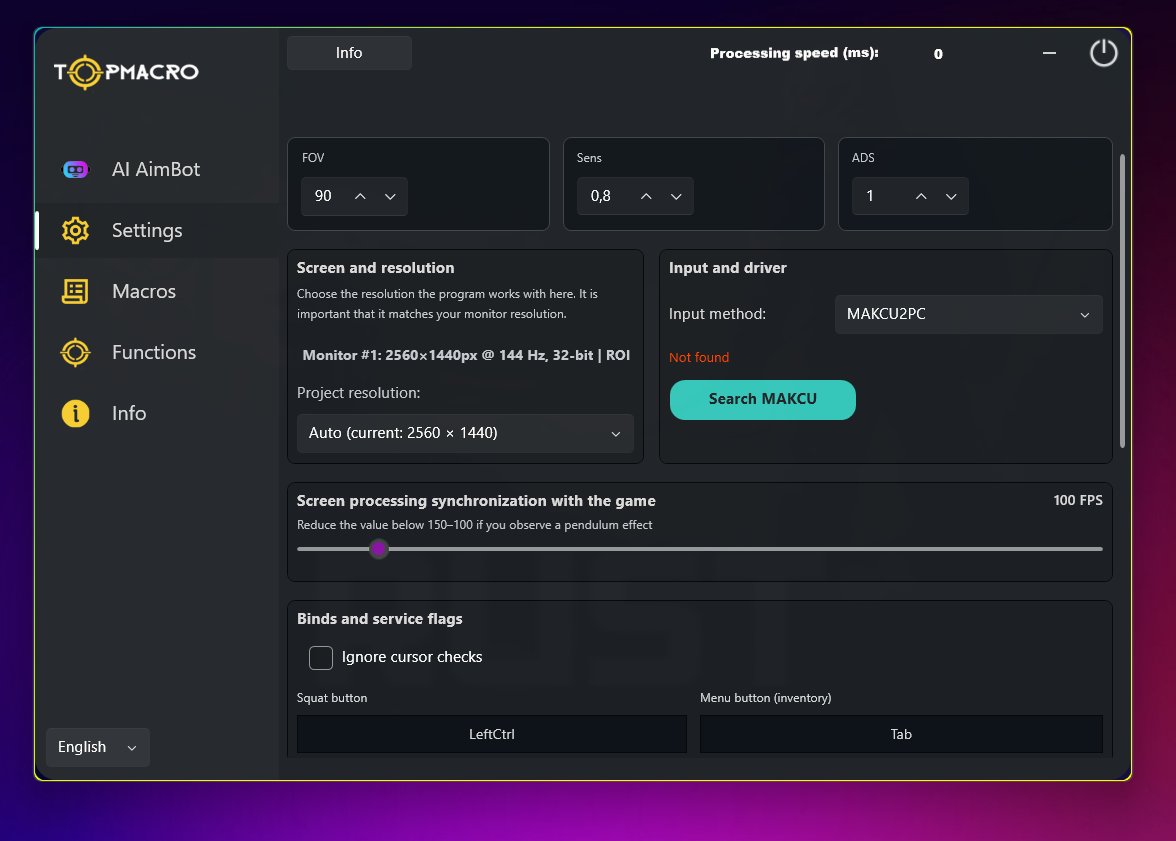Click the Search MAKCU button
Image resolution: width=1176 pixels, height=841 pixels.
[x=762, y=399]
